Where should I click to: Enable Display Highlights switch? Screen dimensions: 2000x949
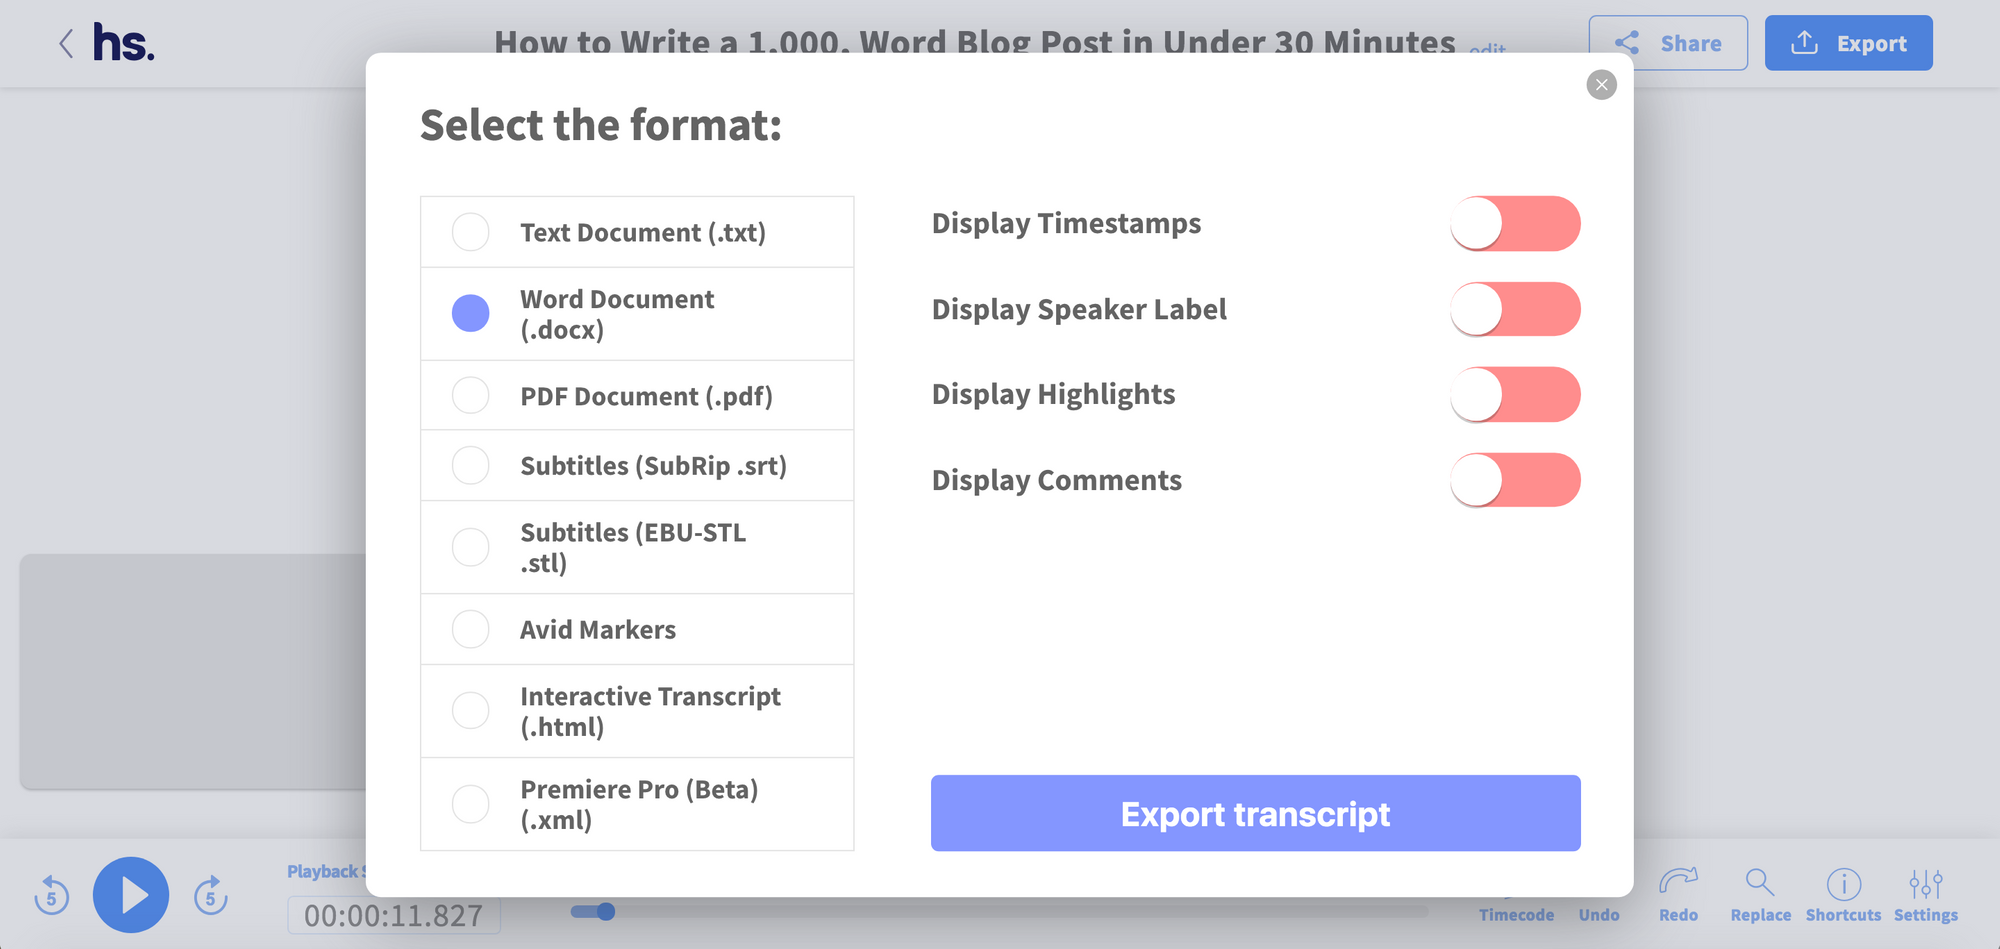(x=1515, y=395)
